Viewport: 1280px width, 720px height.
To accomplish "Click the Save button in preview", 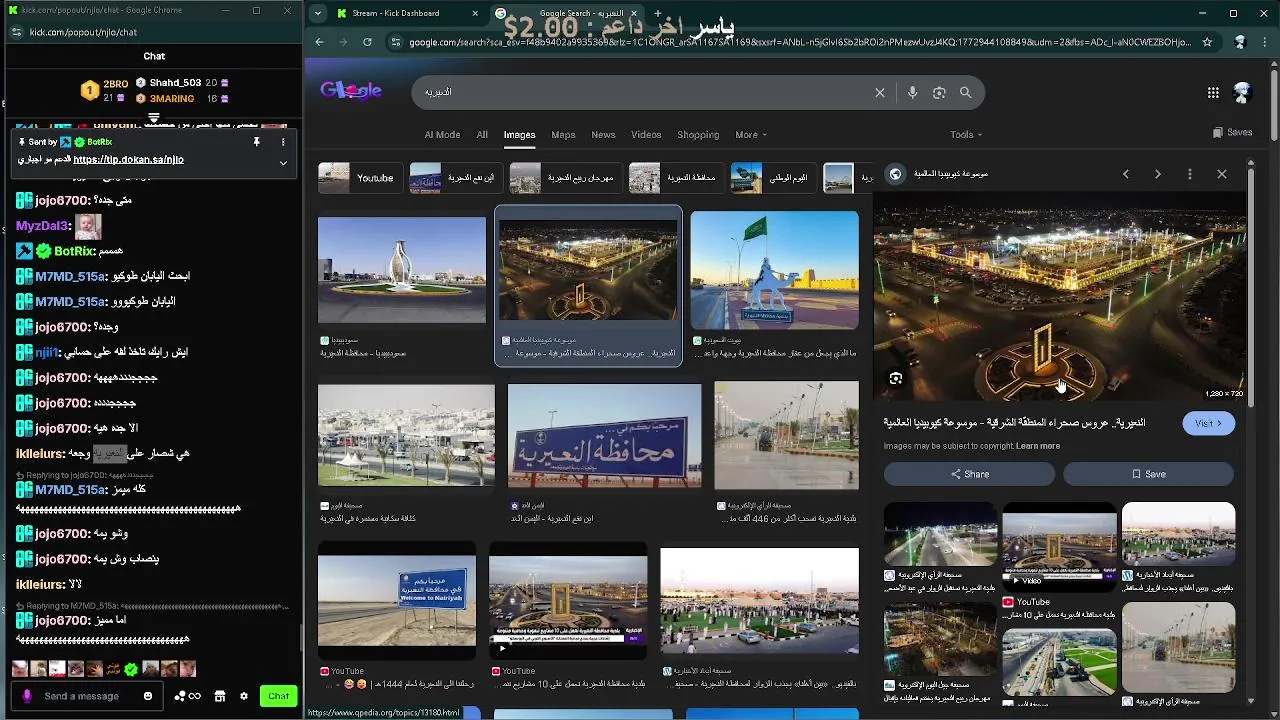I will click(1149, 474).
